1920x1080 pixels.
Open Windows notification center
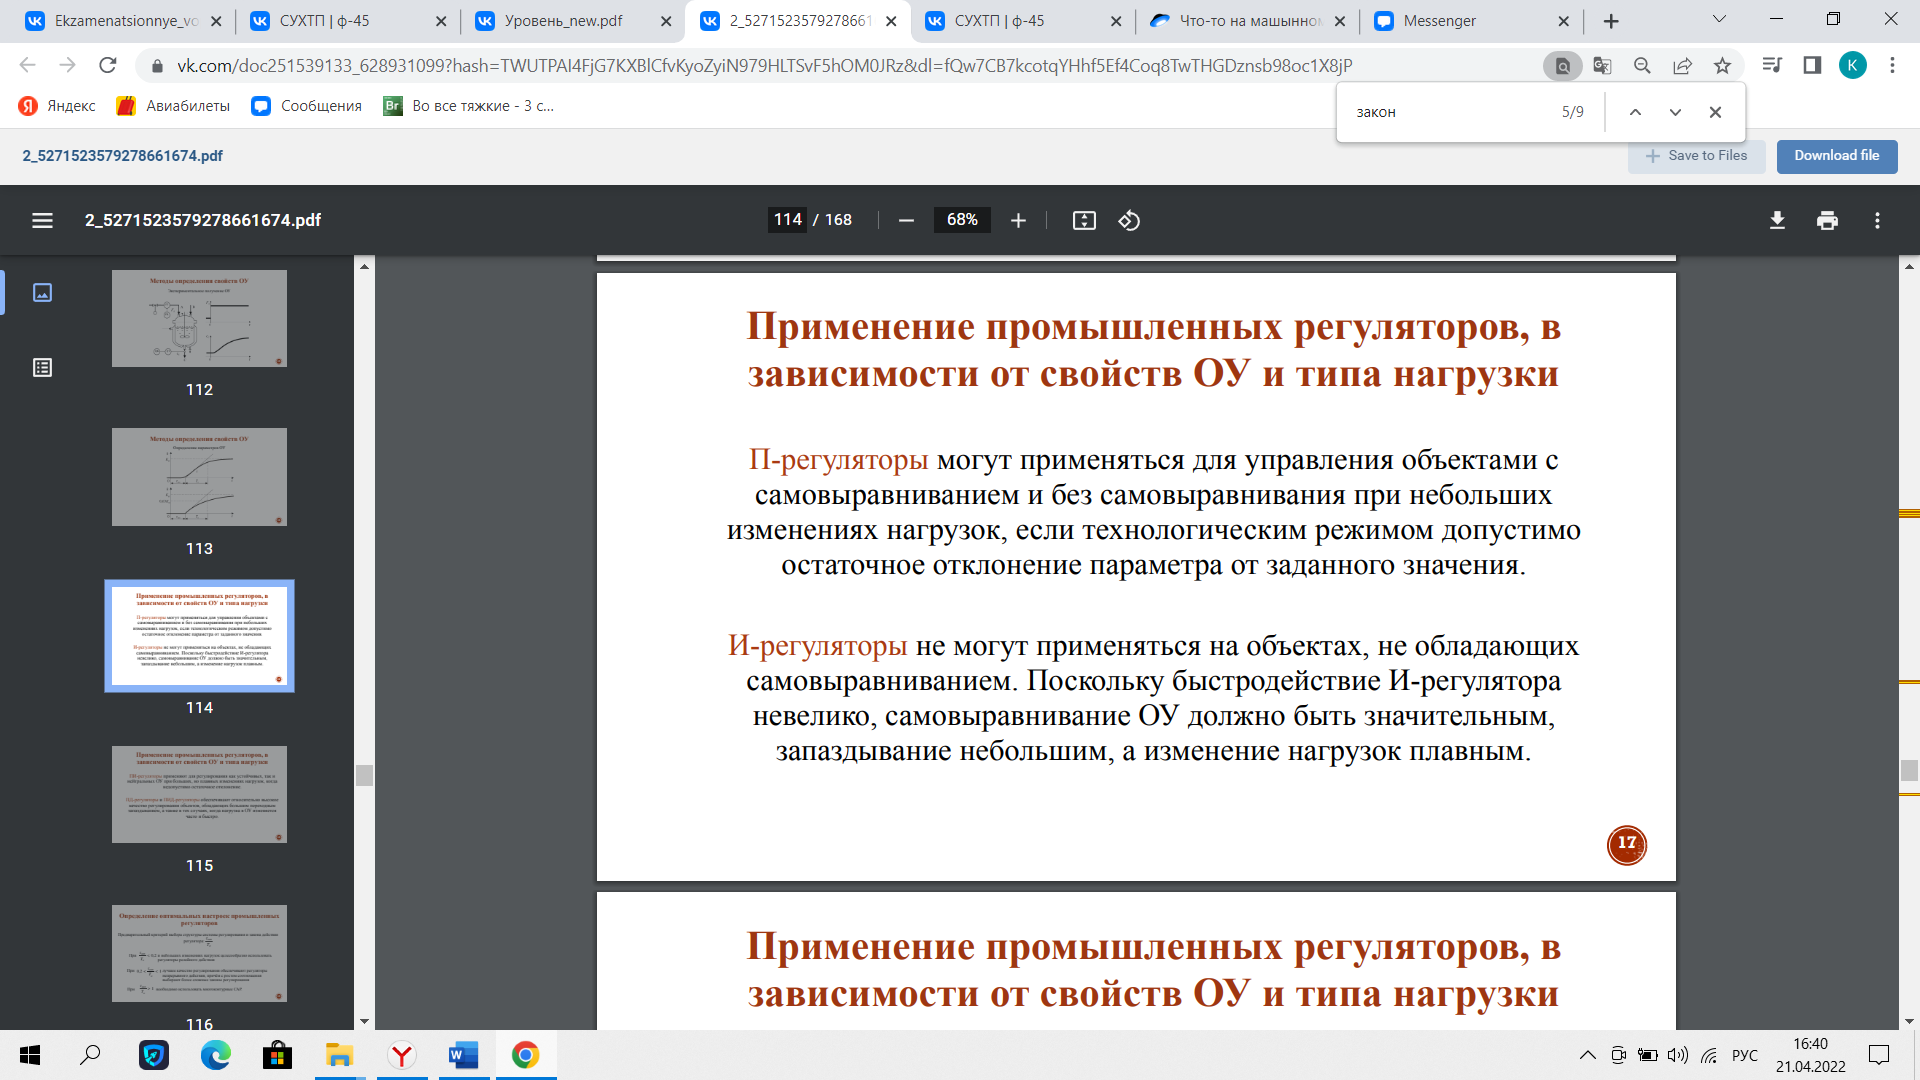pos(1879,1055)
